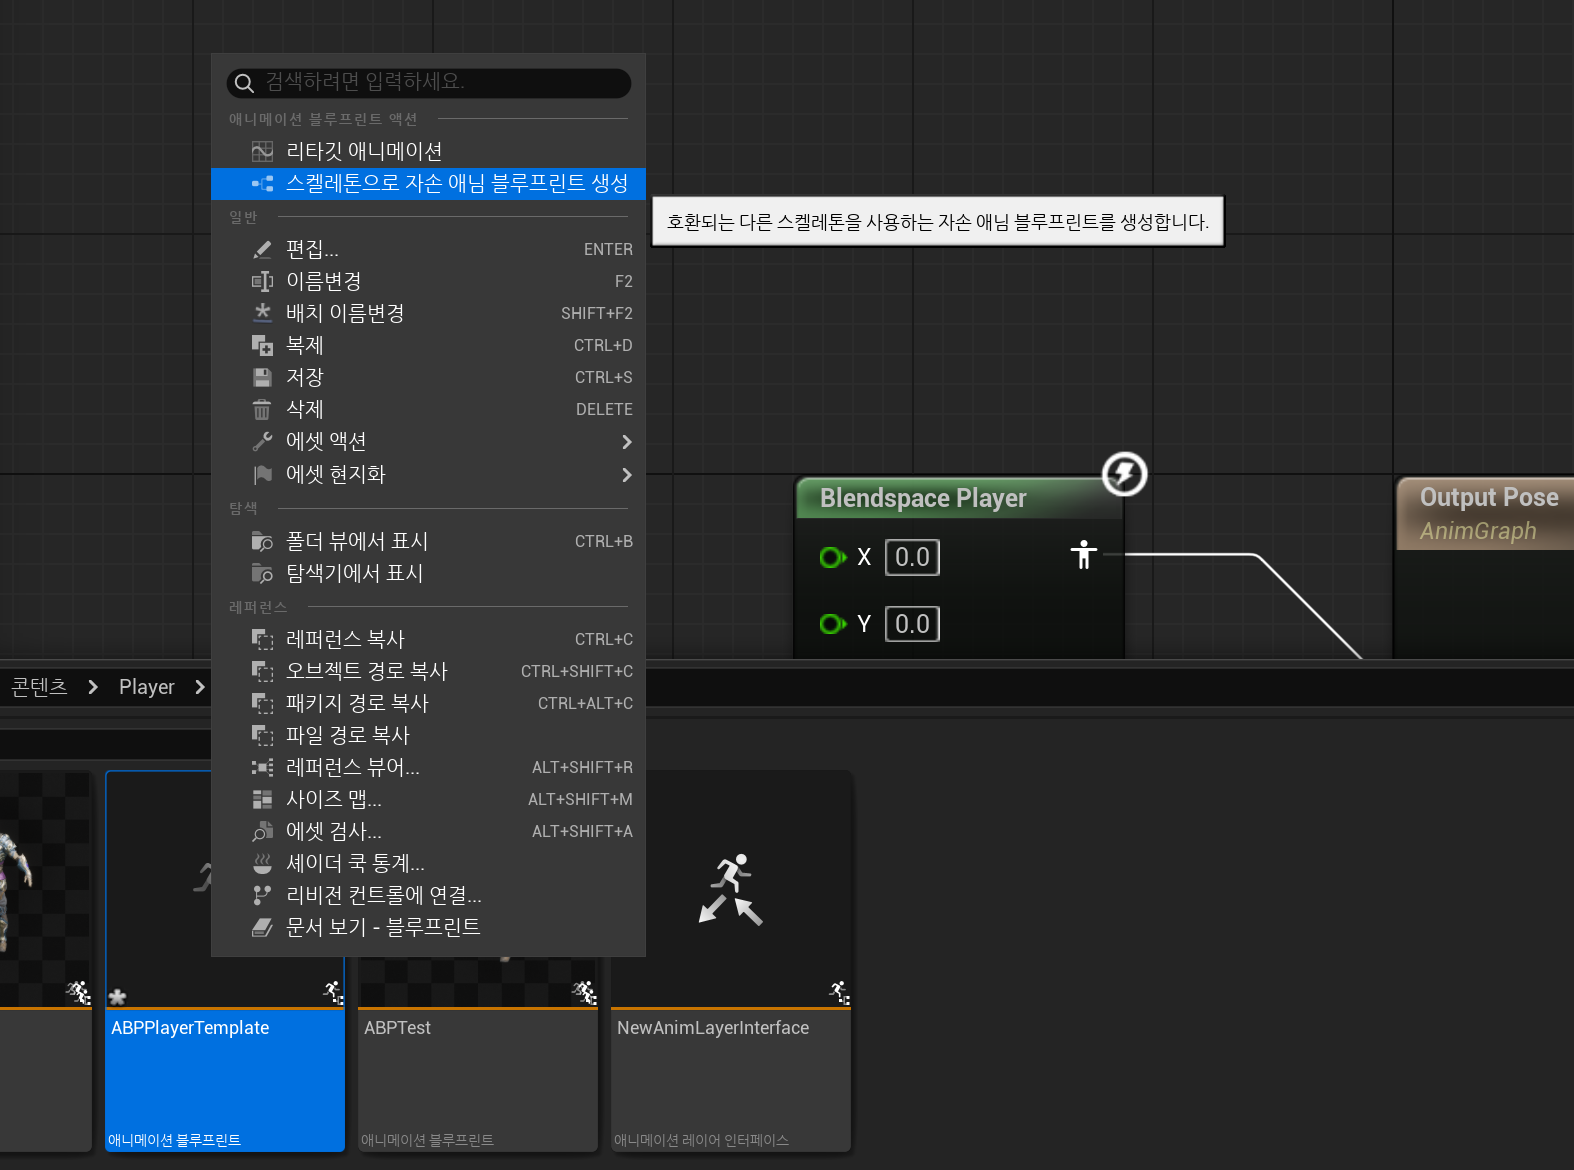This screenshot has height=1170, width=1574.
Task: Click the 사이즈 맵 icon
Action: tap(262, 799)
